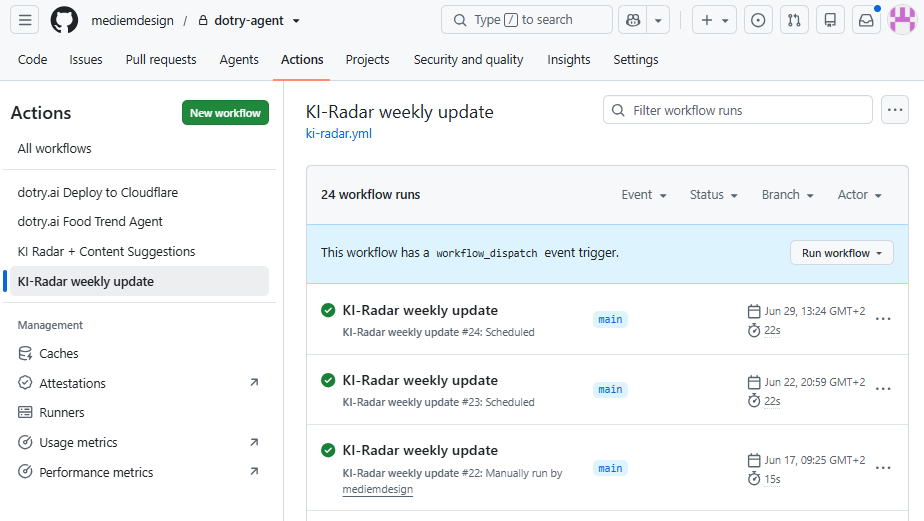Click the ki-radar.yml file link
The height and width of the screenshot is (521, 924).
(x=339, y=134)
